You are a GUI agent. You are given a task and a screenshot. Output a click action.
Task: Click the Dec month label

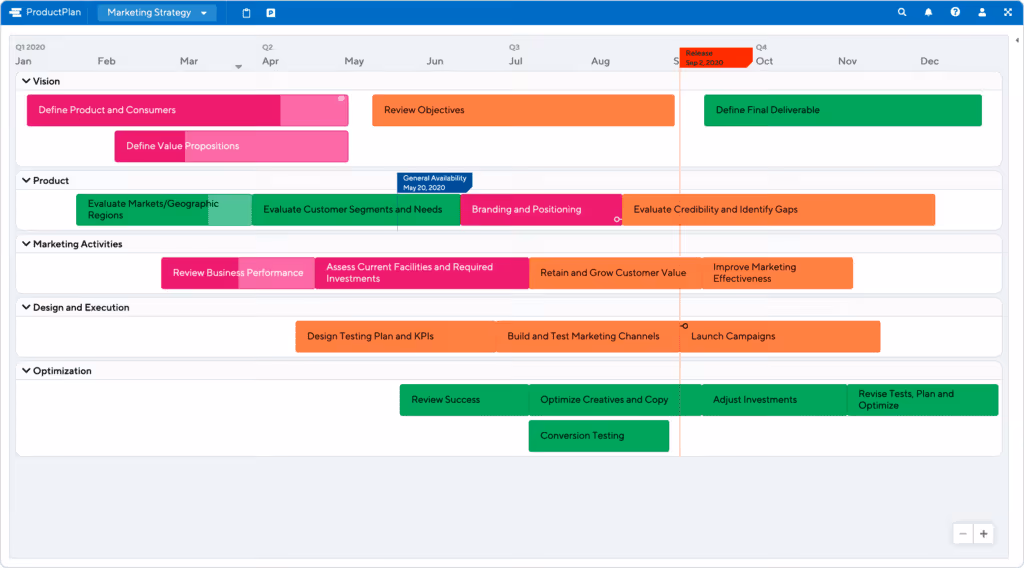click(929, 61)
